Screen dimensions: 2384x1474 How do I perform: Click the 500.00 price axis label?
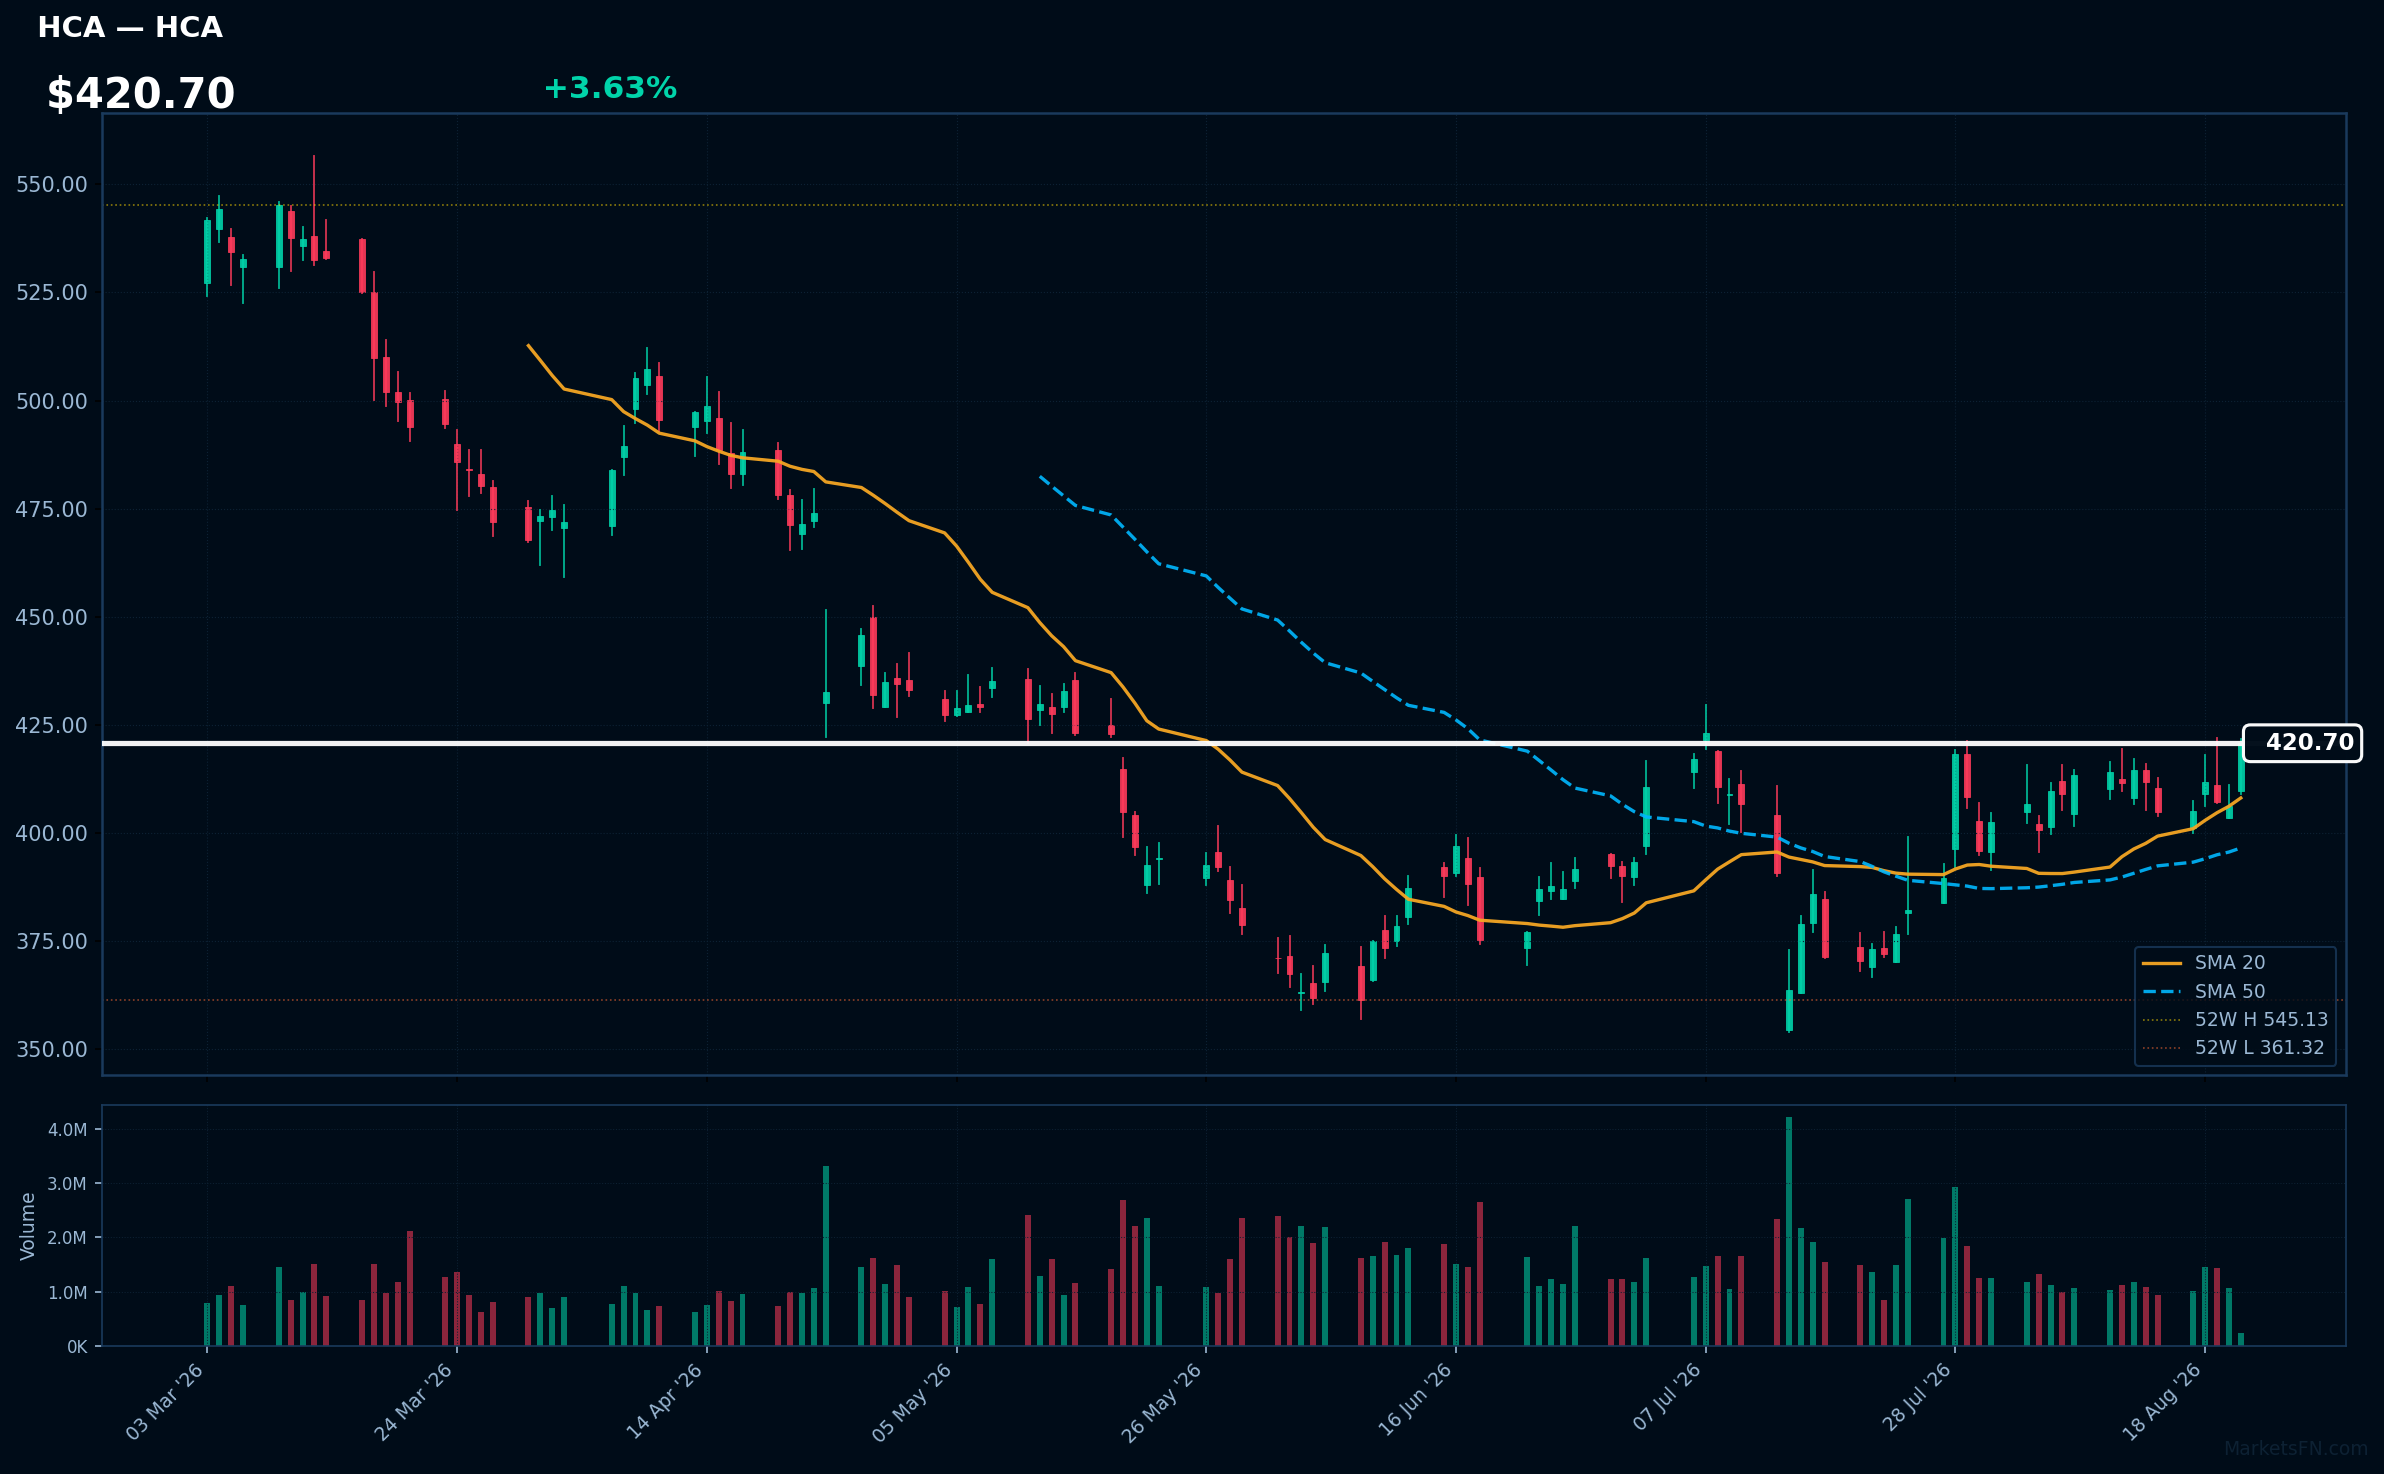(x=51, y=401)
